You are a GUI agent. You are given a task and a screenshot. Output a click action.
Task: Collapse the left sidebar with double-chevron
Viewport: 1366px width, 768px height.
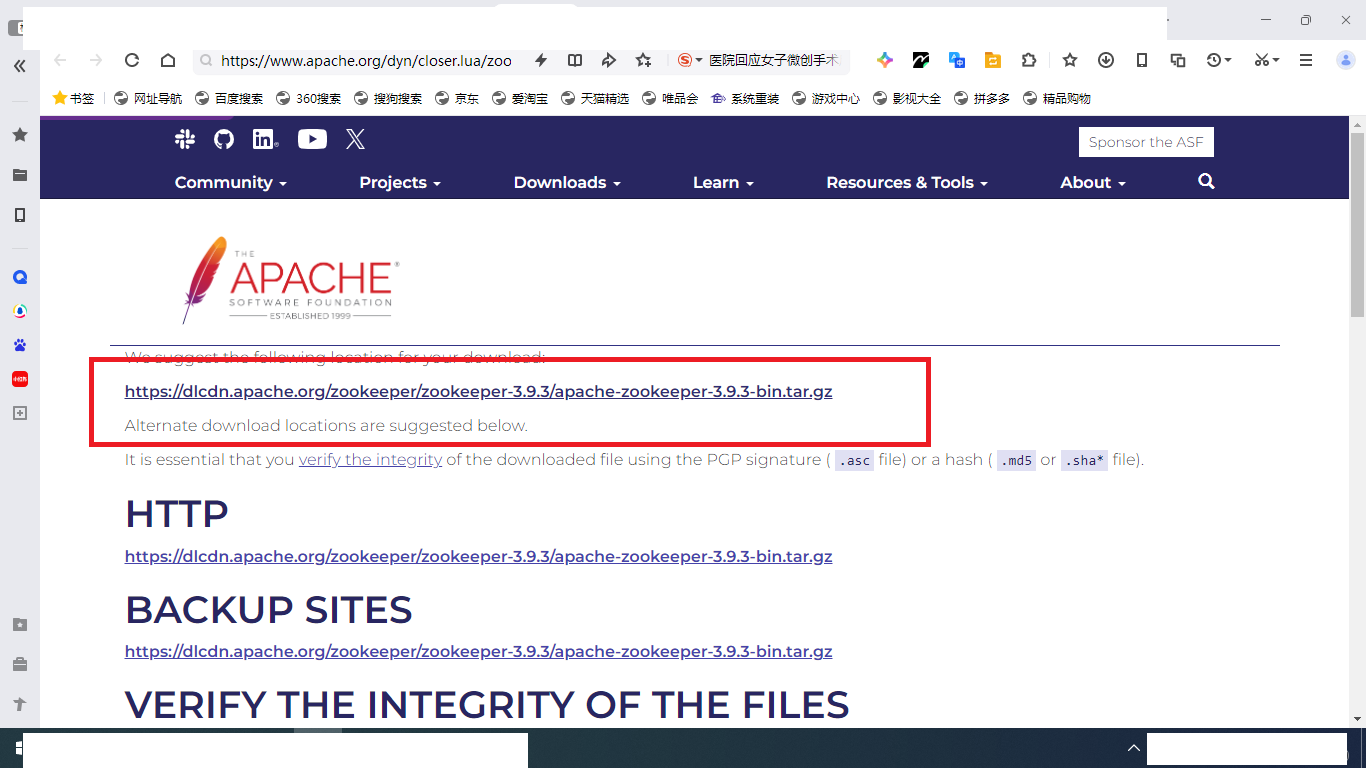[20, 66]
